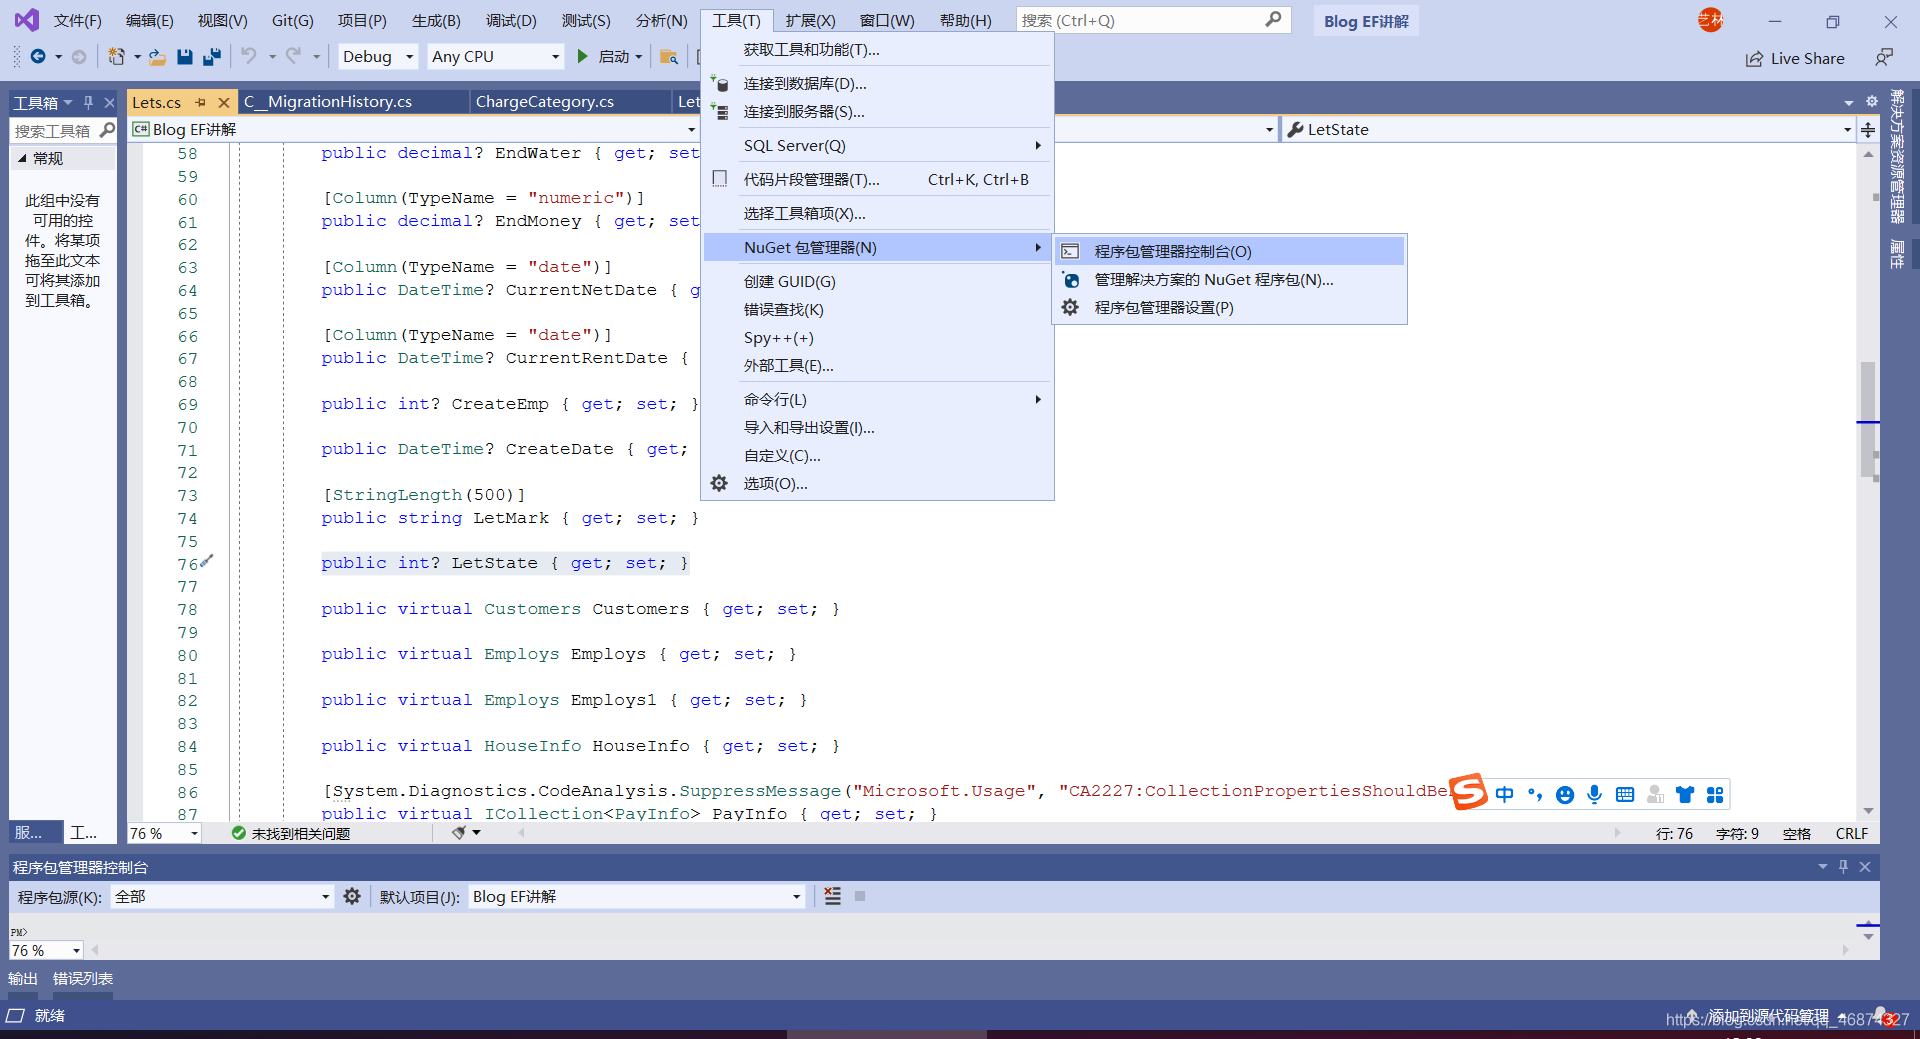Click the search magnifier in title bar

(x=1273, y=20)
